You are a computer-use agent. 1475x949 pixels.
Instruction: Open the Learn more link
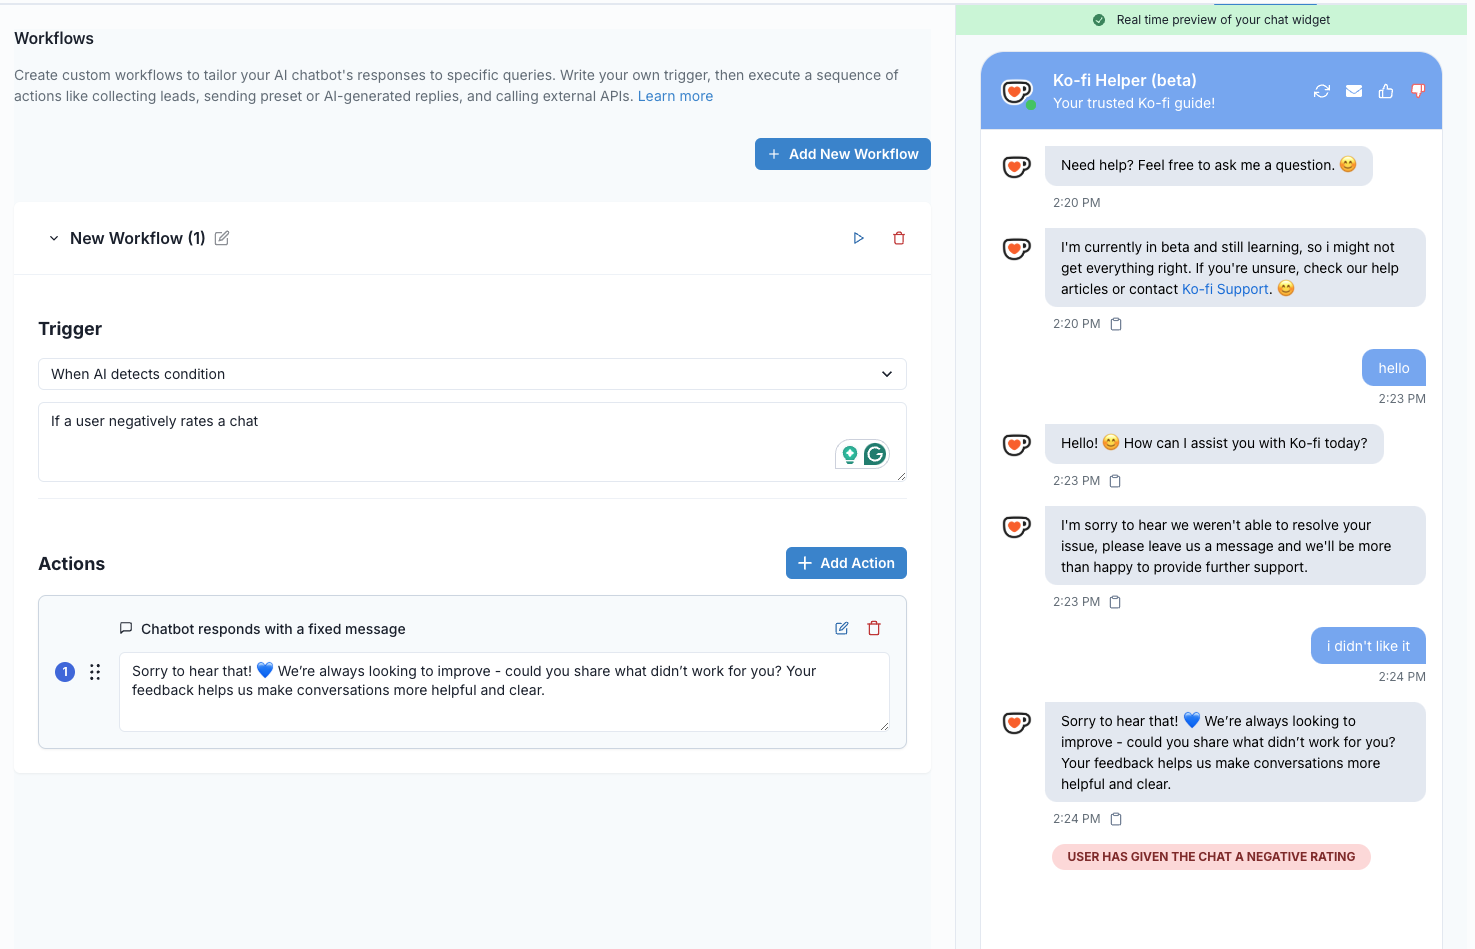675,96
